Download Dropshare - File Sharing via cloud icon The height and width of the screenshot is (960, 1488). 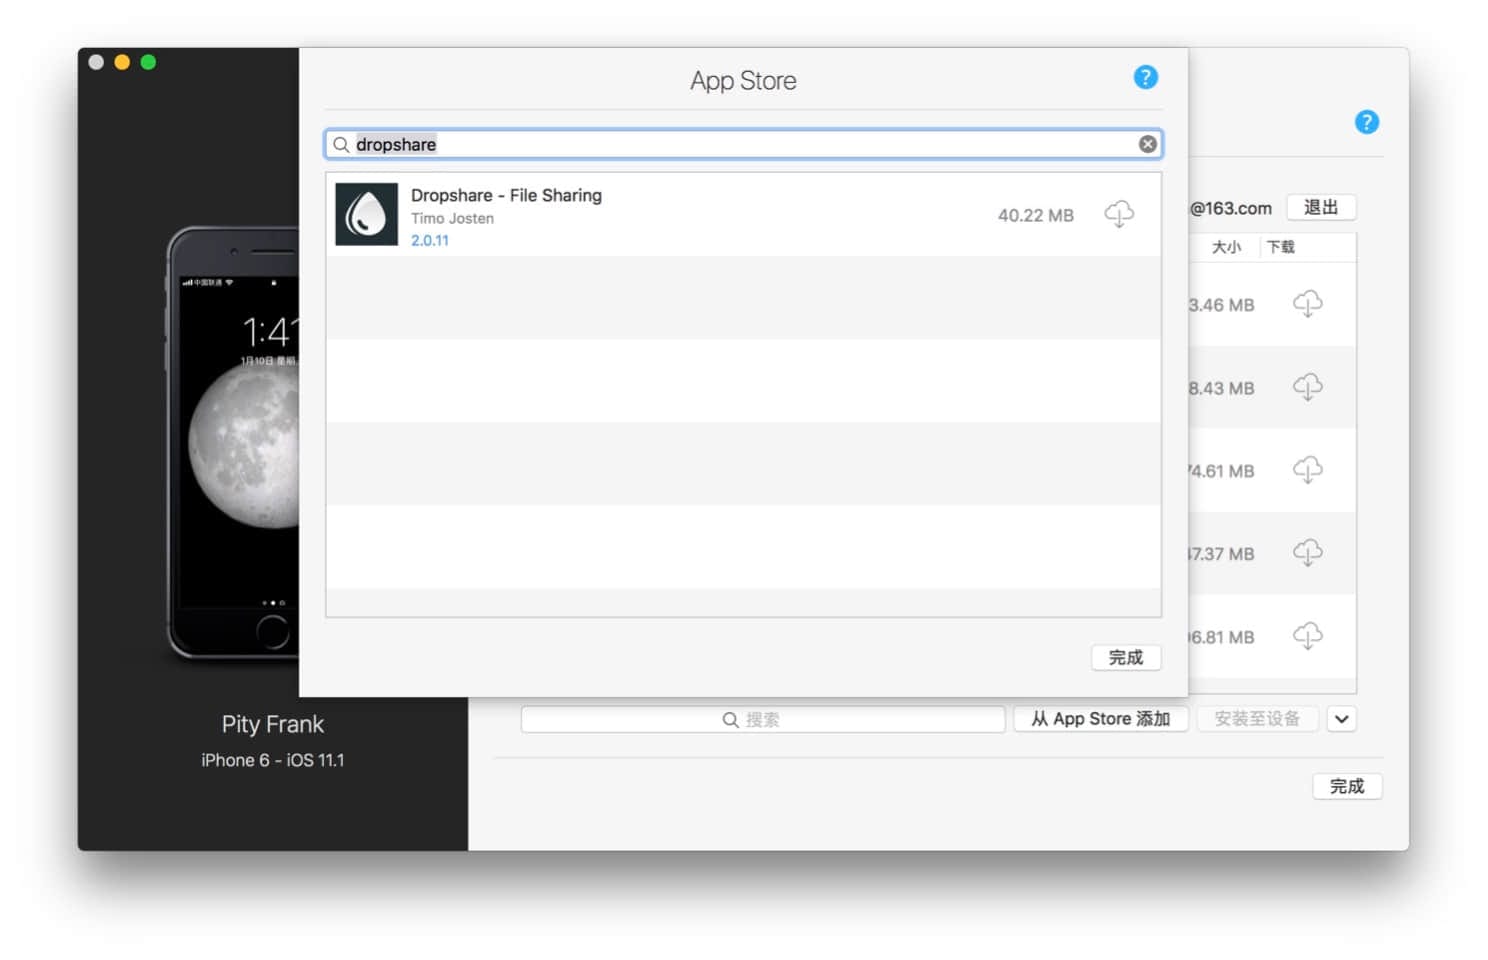tap(1118, 214)
